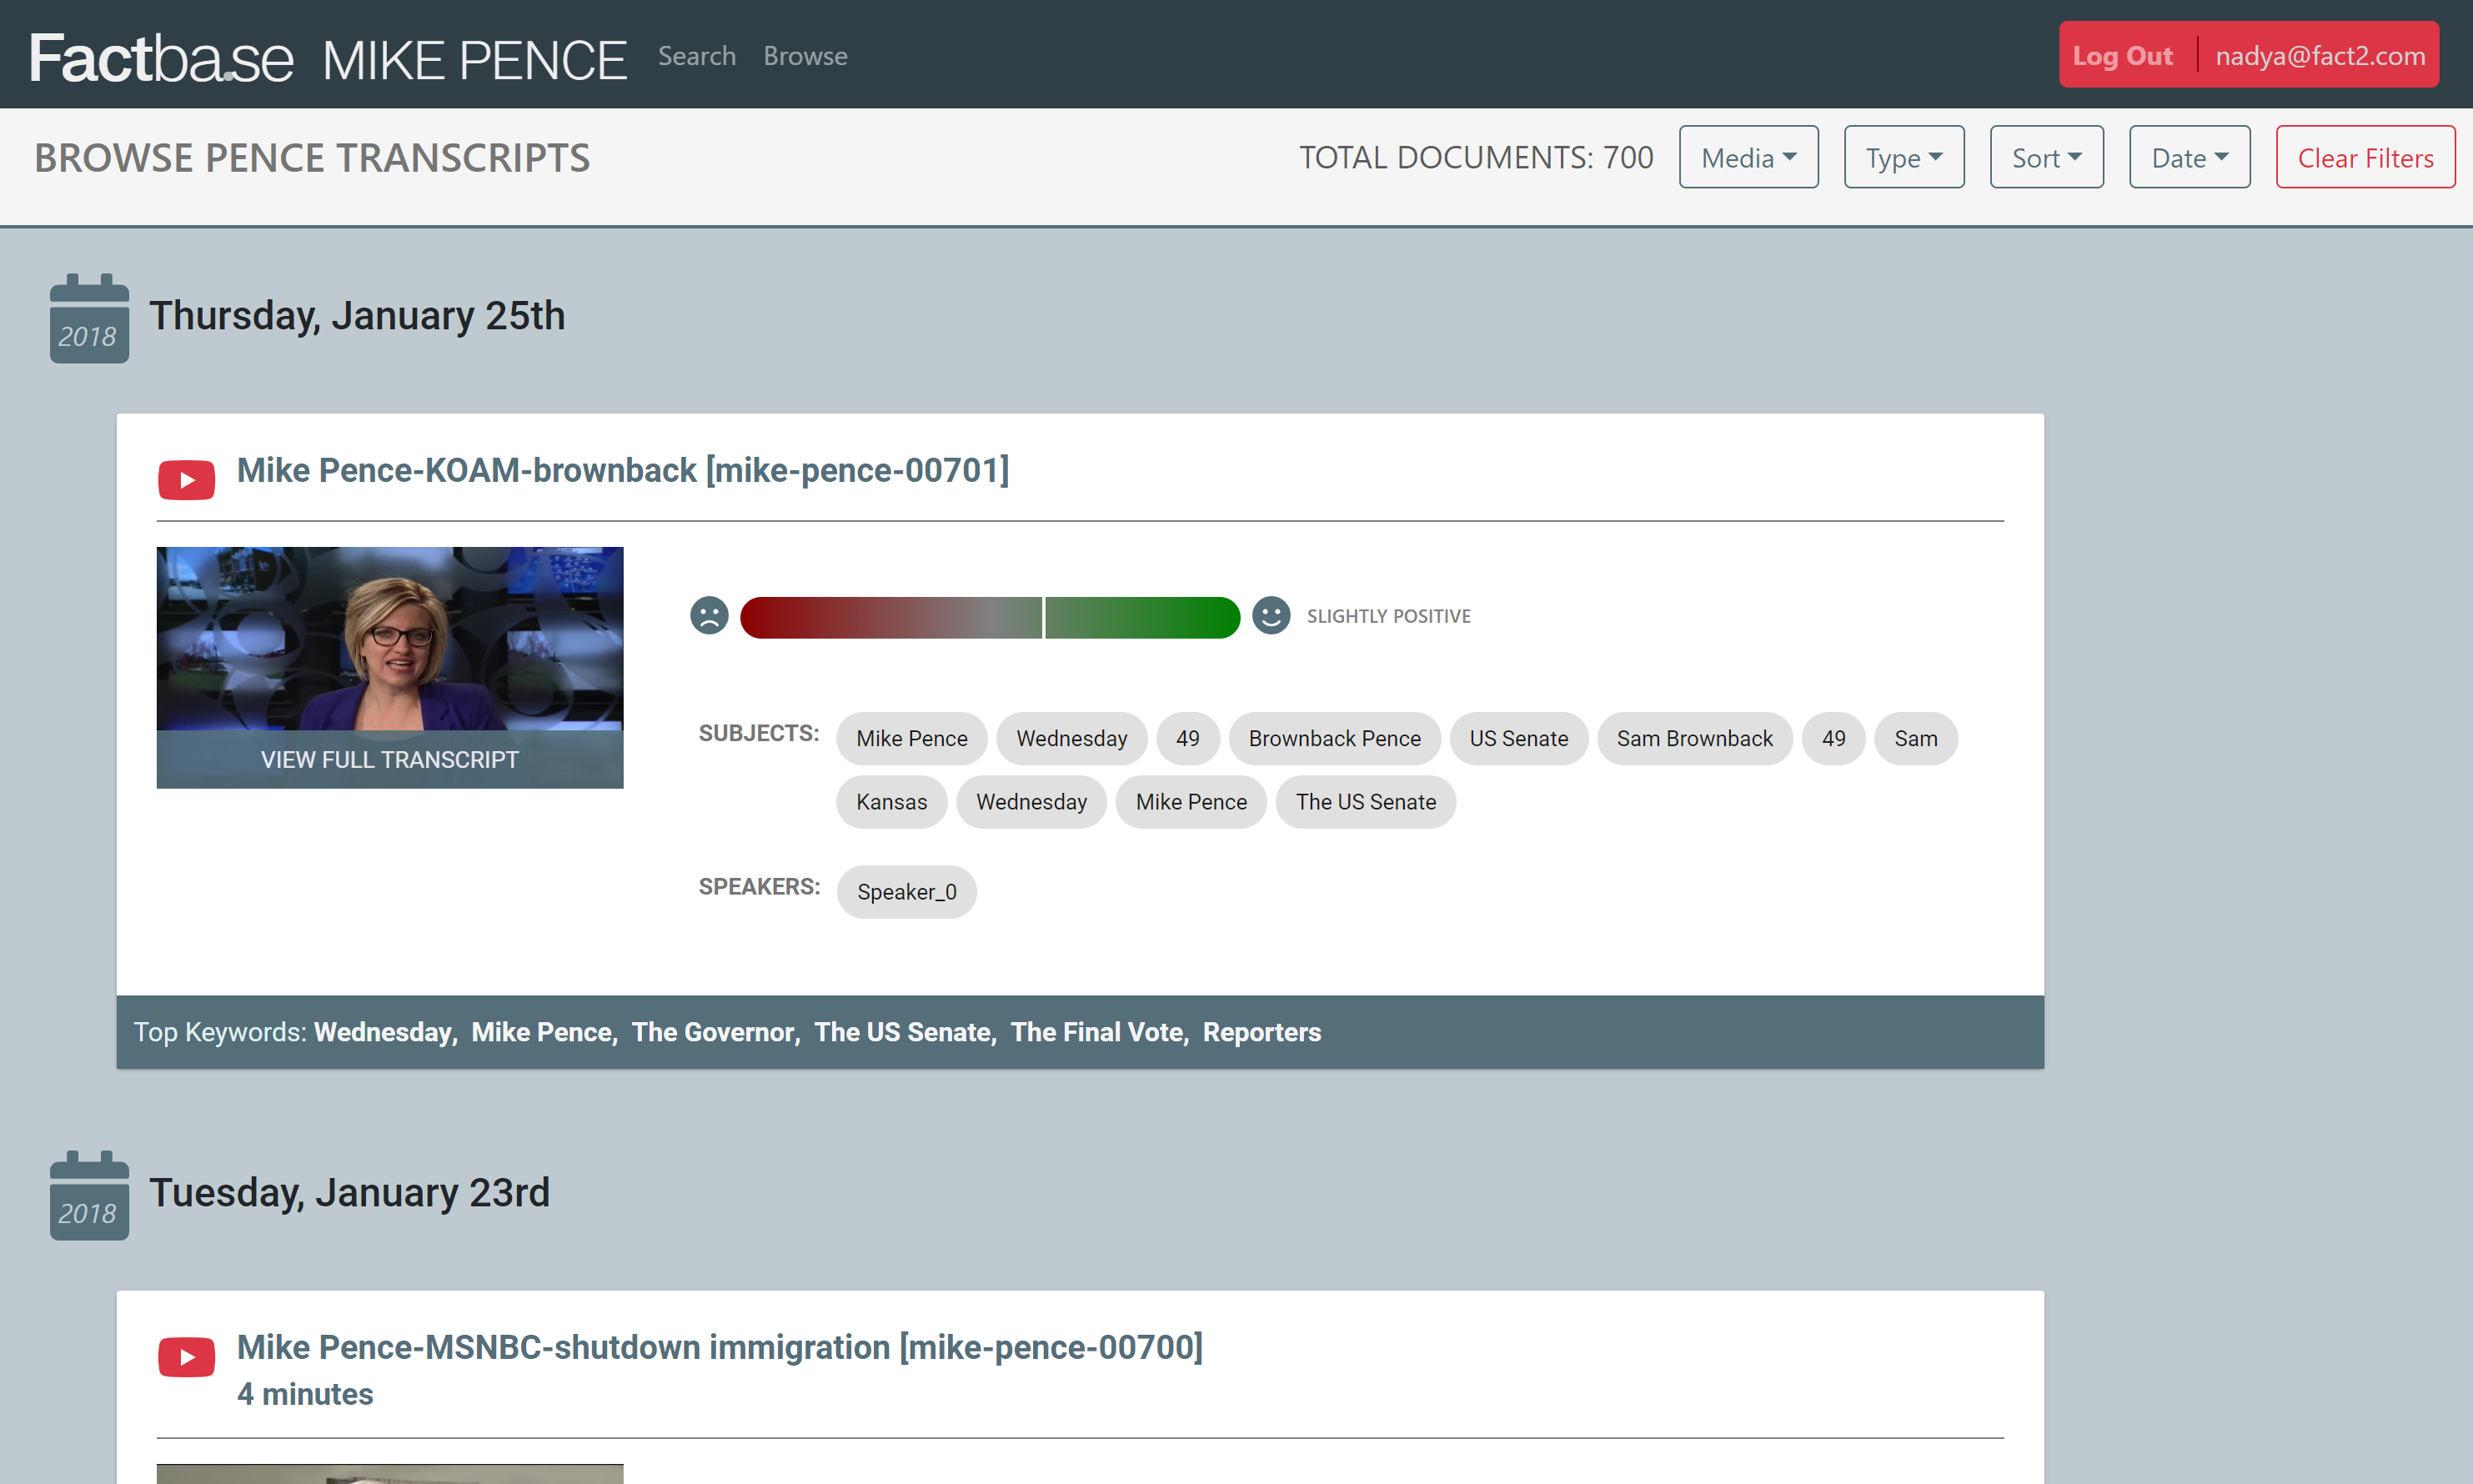This screenshot has width=2473, height=1484.
Task: Click the Reporters top keyword
Action: (1262, 1032)
